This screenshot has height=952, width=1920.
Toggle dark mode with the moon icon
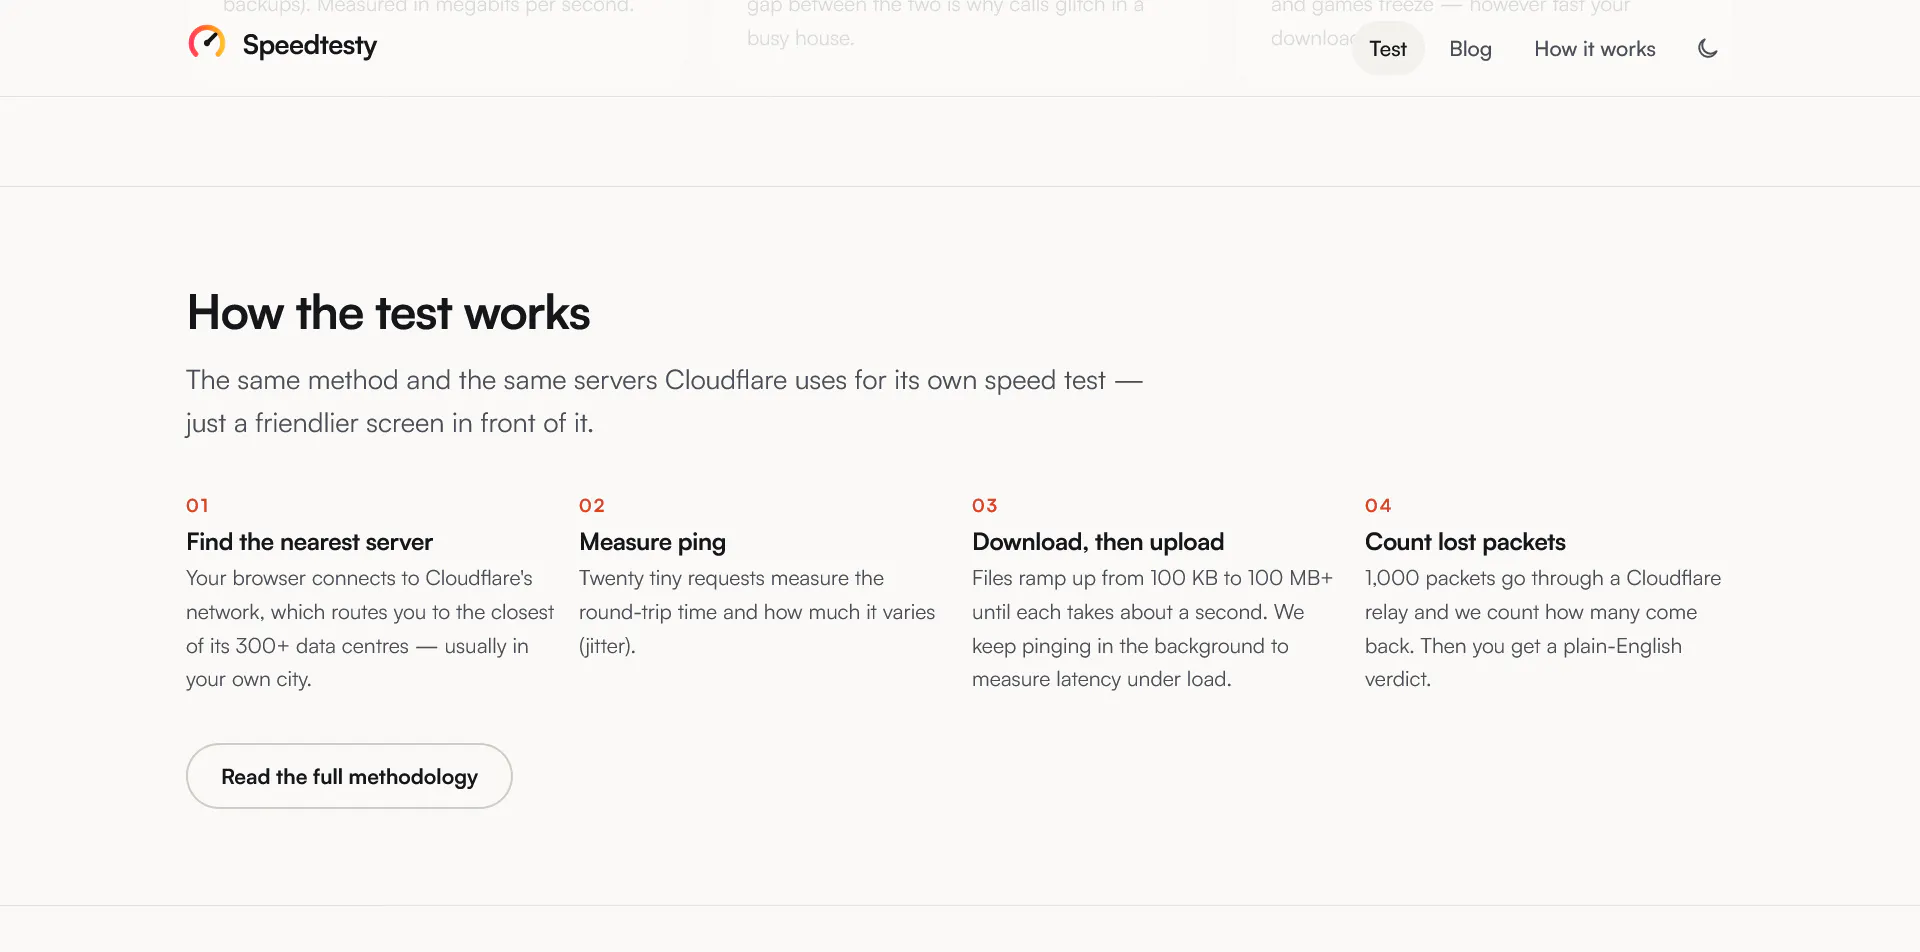tap(1708, 48)
